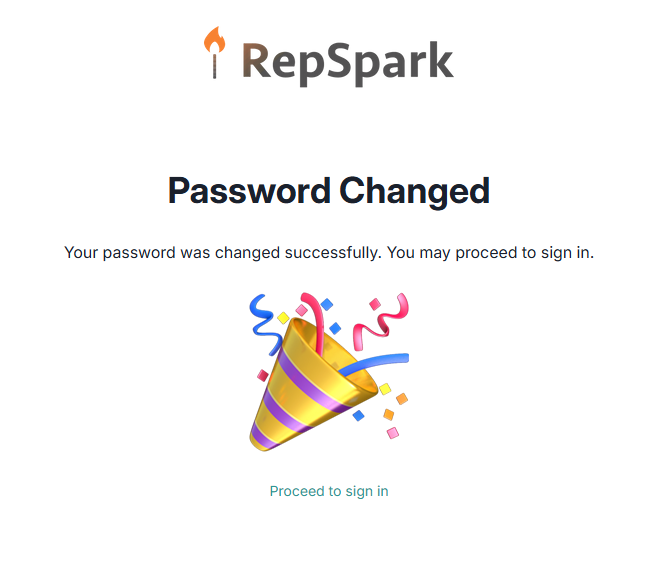Click the RepSpark flame matchstick icon
The height and width of the screenshot is (570, 655).
(x=214, y=53)
